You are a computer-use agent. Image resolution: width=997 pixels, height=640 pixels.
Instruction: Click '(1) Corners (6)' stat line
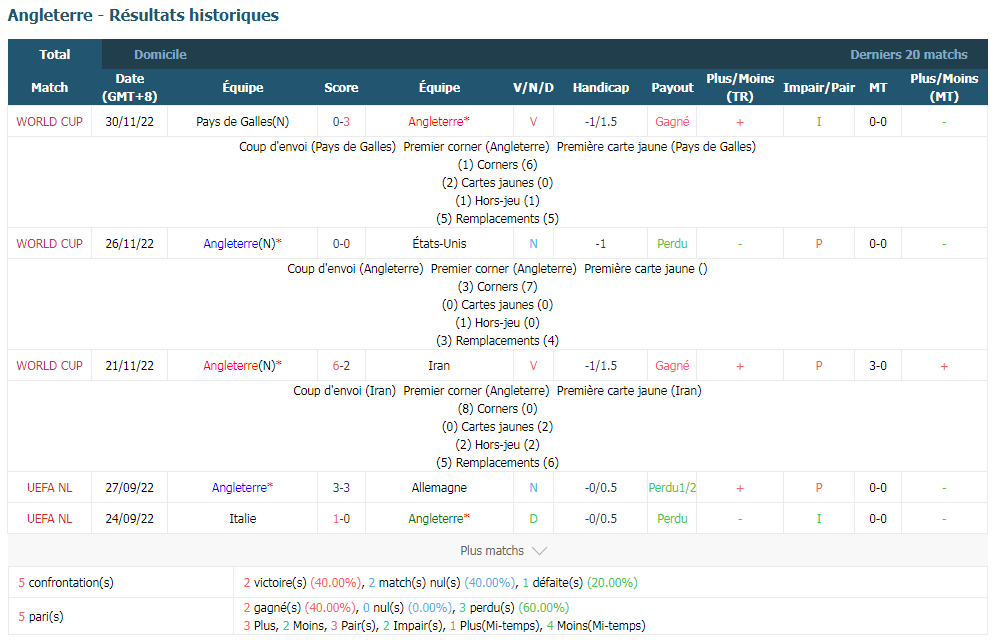coord(498,165)
